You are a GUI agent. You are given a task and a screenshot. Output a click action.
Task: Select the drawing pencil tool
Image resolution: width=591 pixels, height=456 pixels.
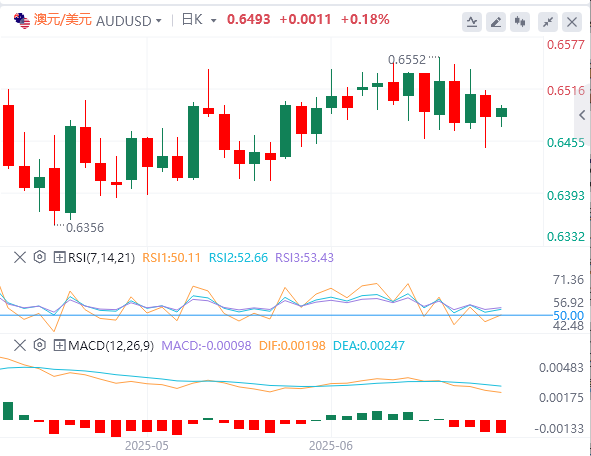pyautogui.click(x=496, y=22)
